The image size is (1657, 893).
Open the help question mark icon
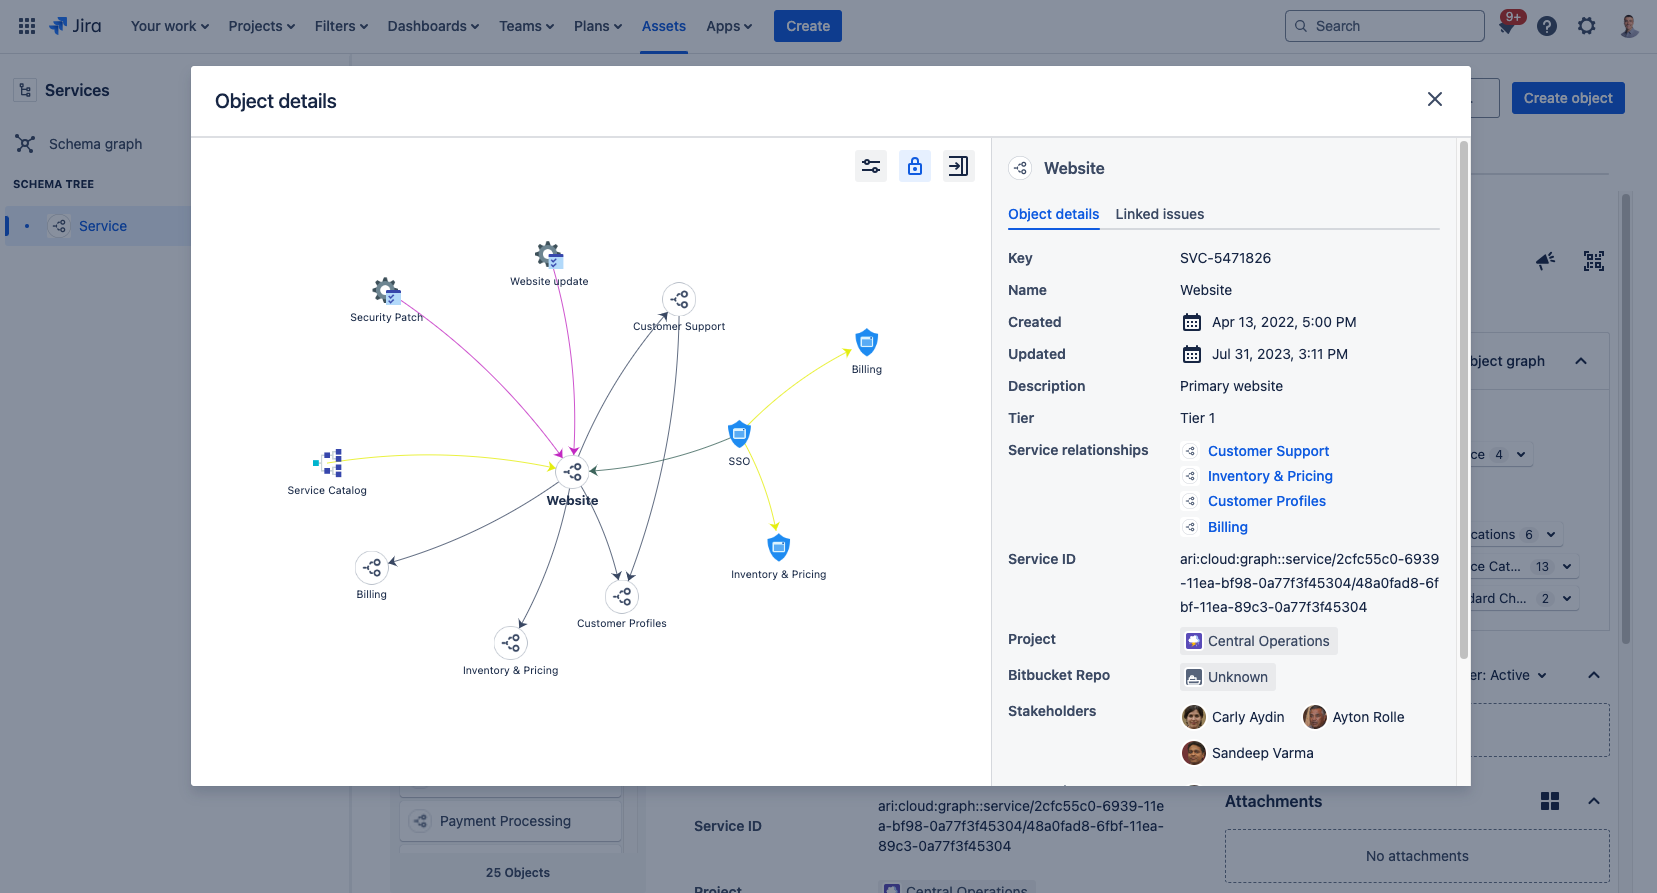[x=1547, y=26]
